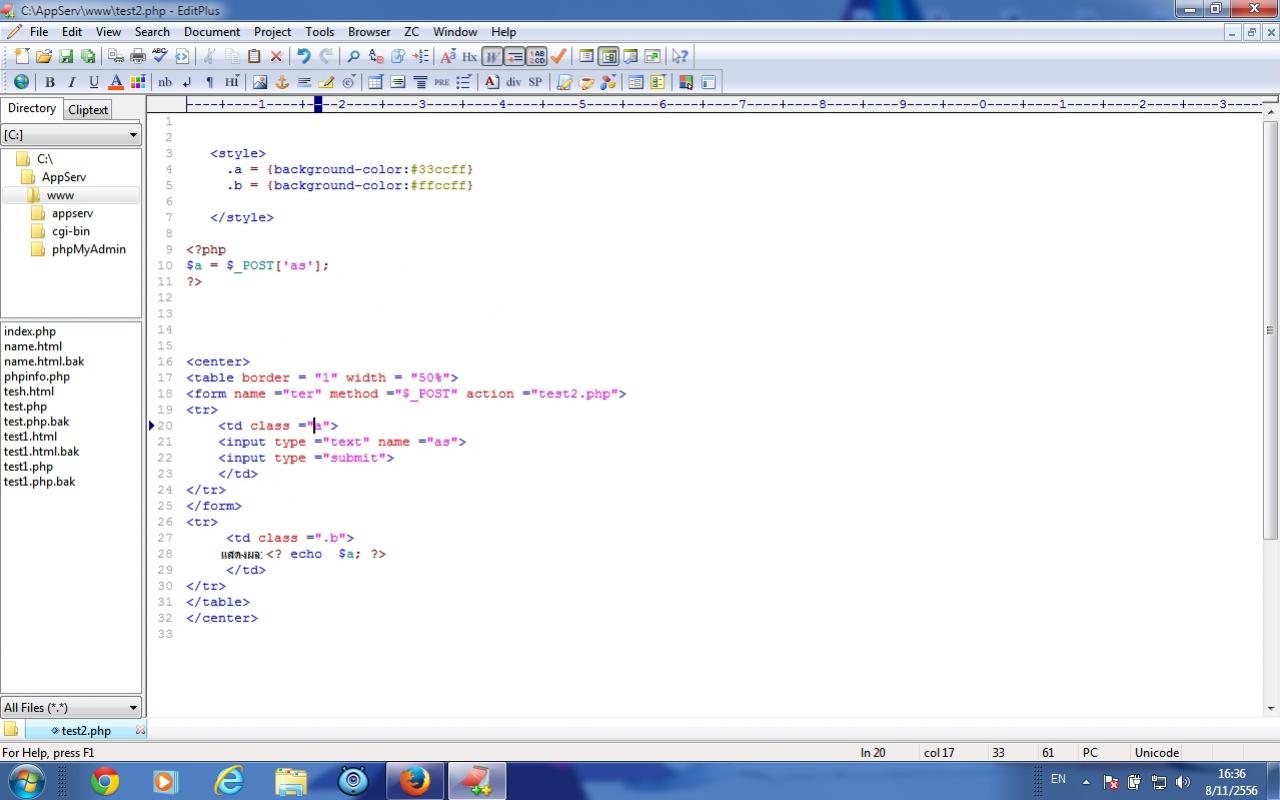Image resolution: width=1280 pixels, height=800 pixels.
Task: Create a new file with the New icon
Action: click(21, 56)
